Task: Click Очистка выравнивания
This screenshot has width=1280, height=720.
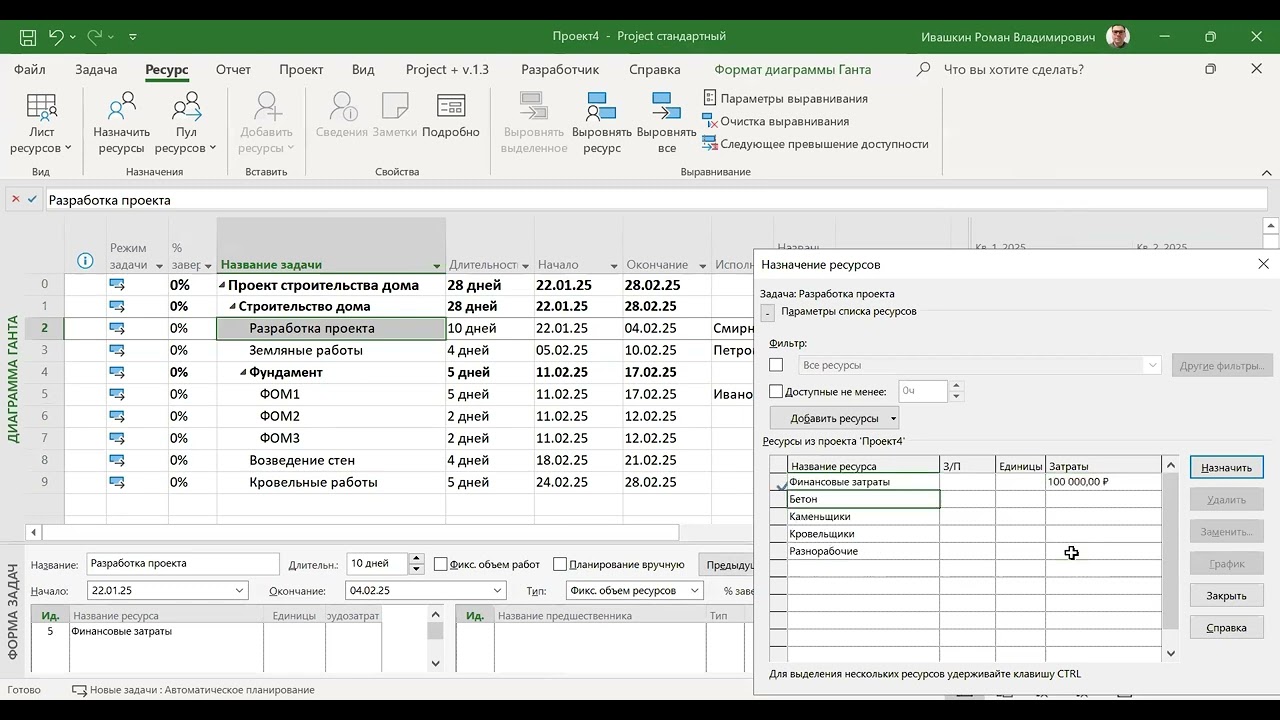Action: [x=776, y=121]
